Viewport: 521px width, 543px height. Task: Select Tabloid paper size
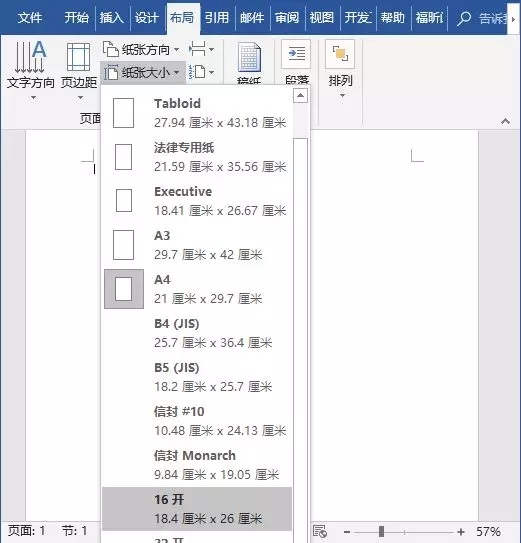[x=197, y=113]
